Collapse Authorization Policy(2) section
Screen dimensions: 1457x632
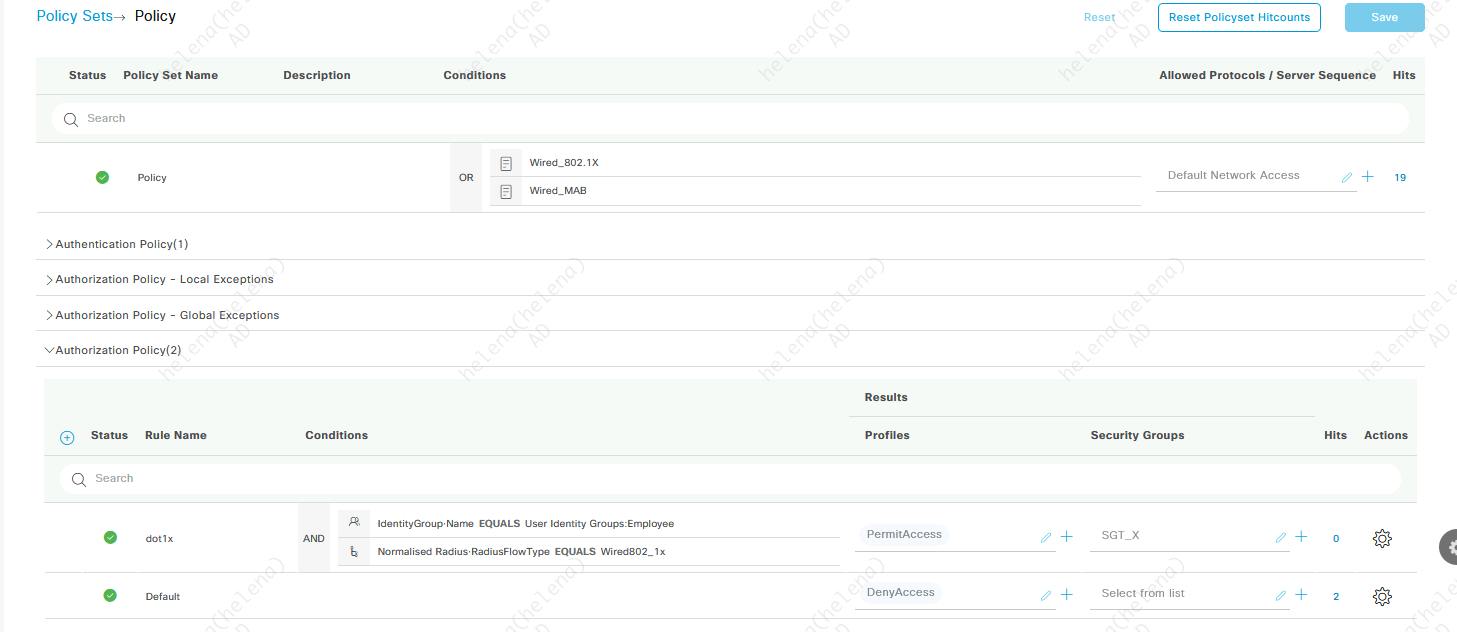pos(117,350)
